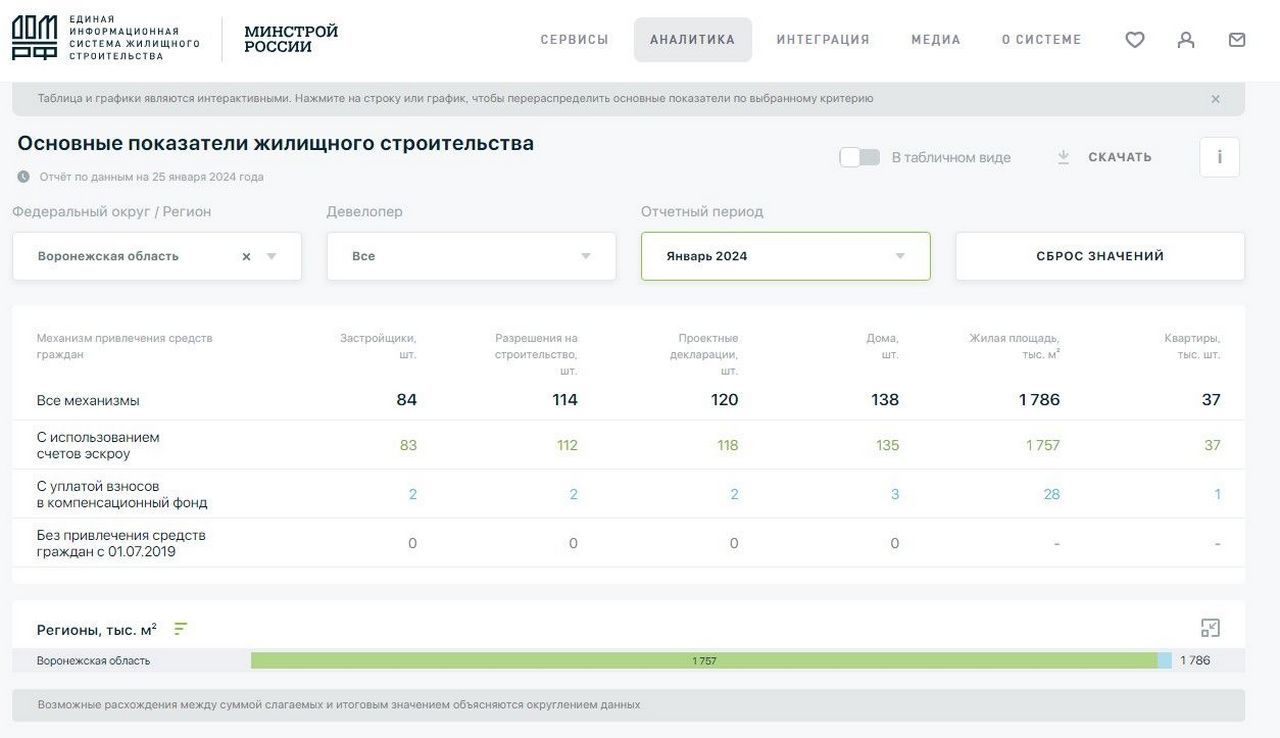The width and height of the screenshot is (1280, 738).
Task: Toggle "В табличном виде" switch
Action: click(860, 157)
